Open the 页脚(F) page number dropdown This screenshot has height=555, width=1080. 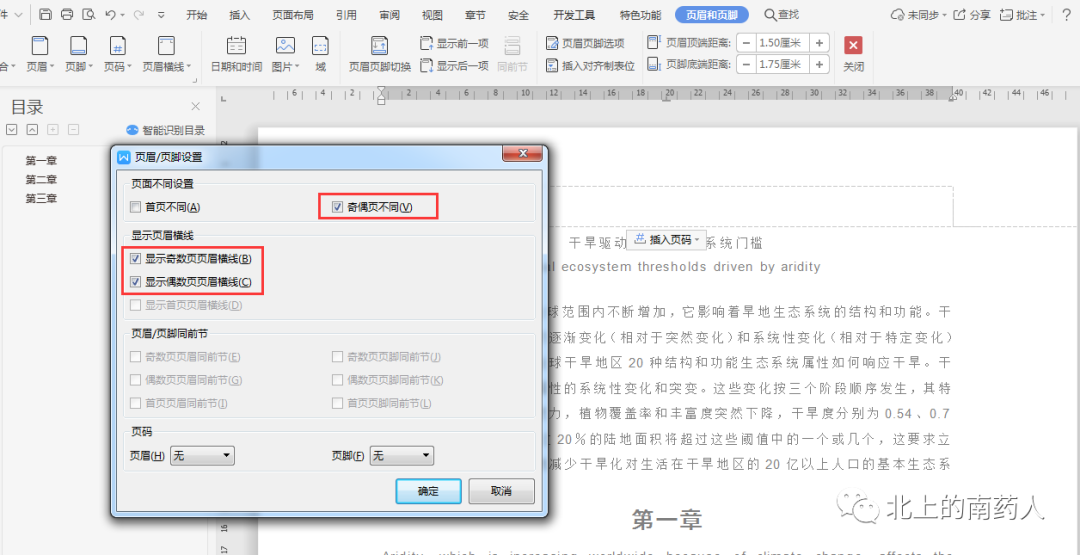(402, 456)
